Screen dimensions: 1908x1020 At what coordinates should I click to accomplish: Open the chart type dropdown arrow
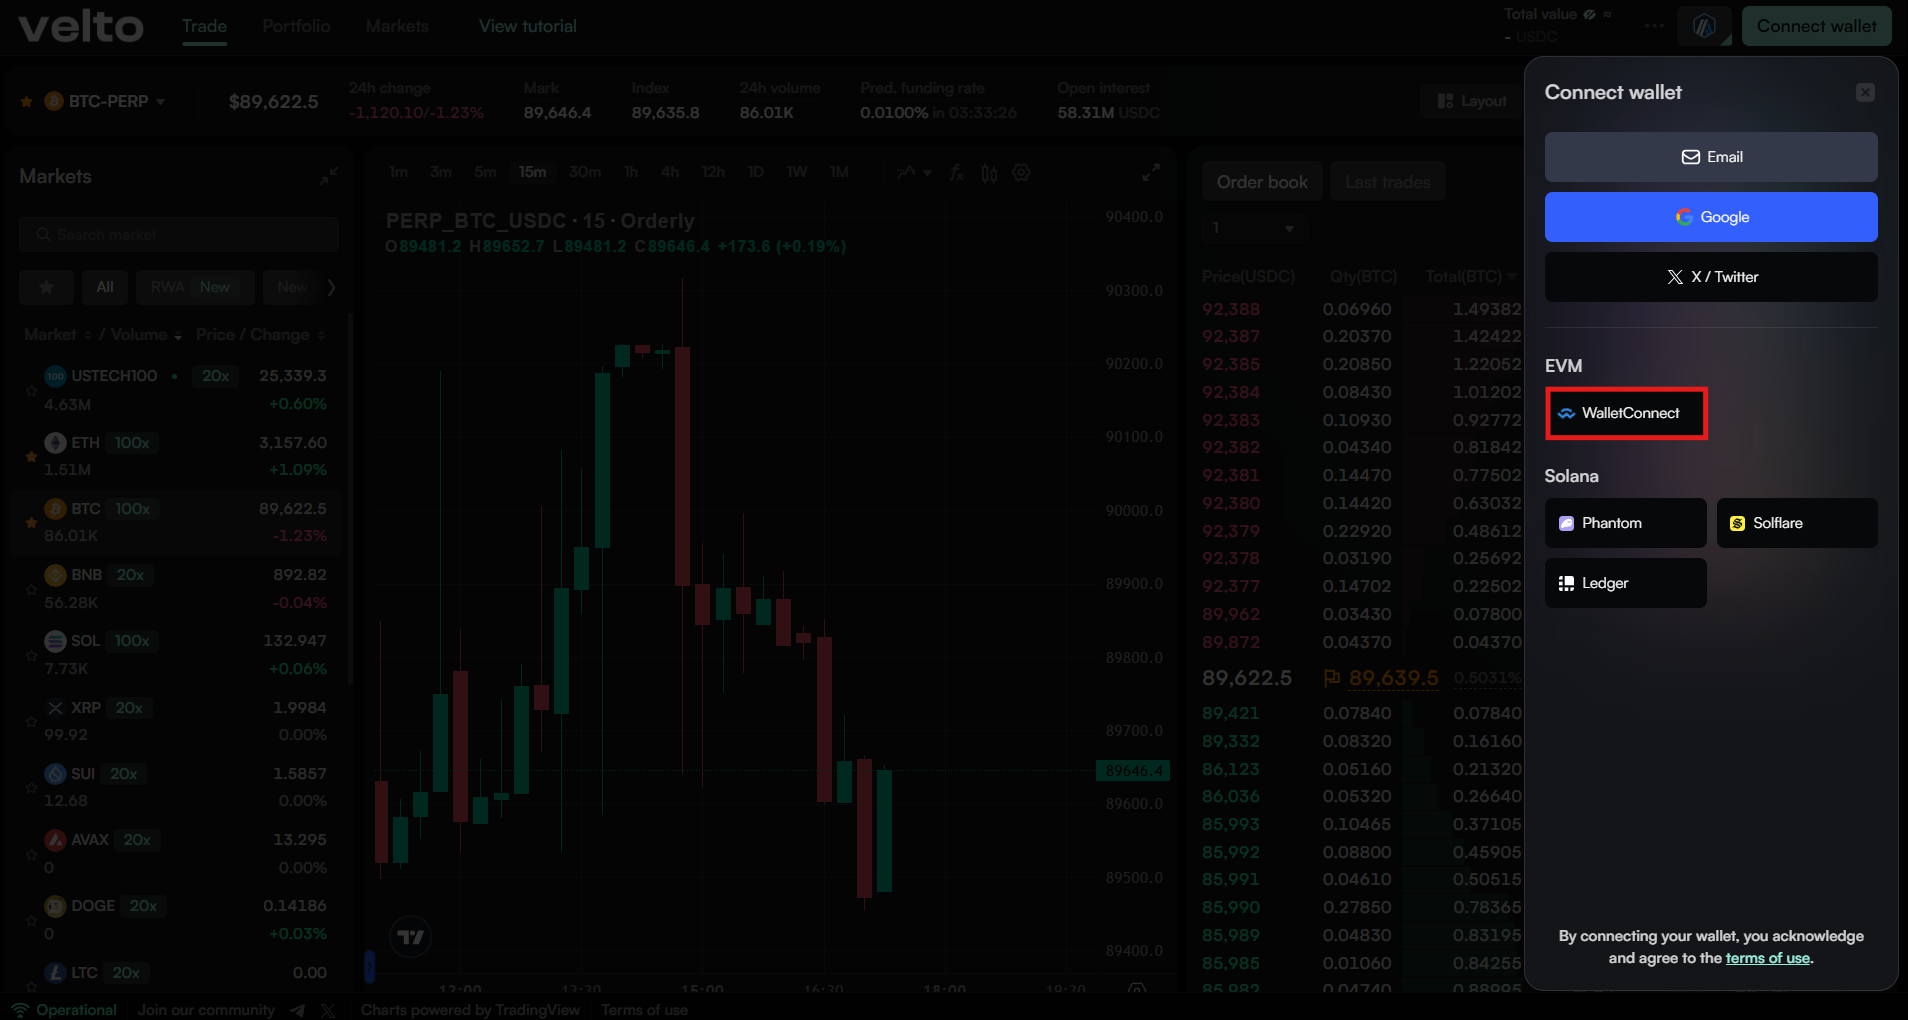point(926,173)
